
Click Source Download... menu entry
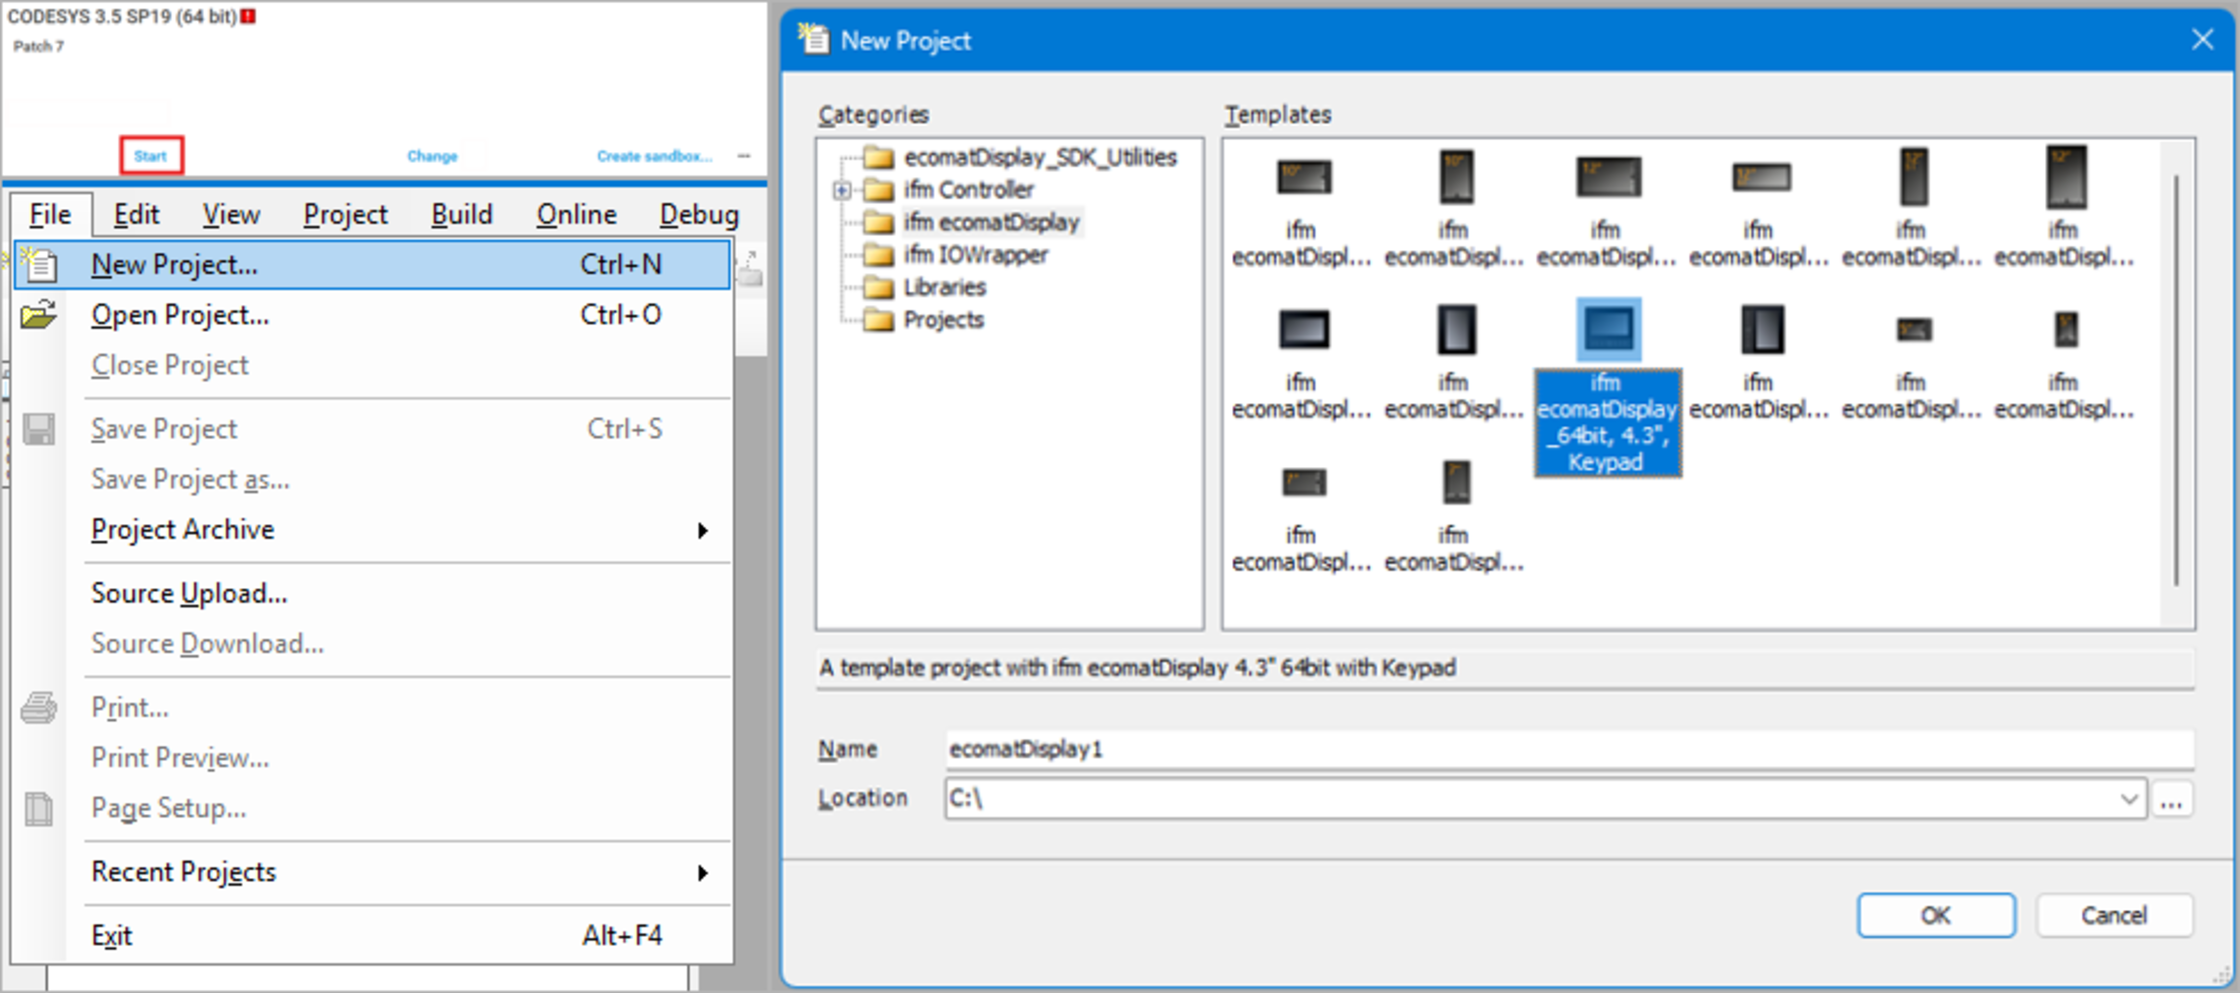pyautogui.click(x=373, y=643)
